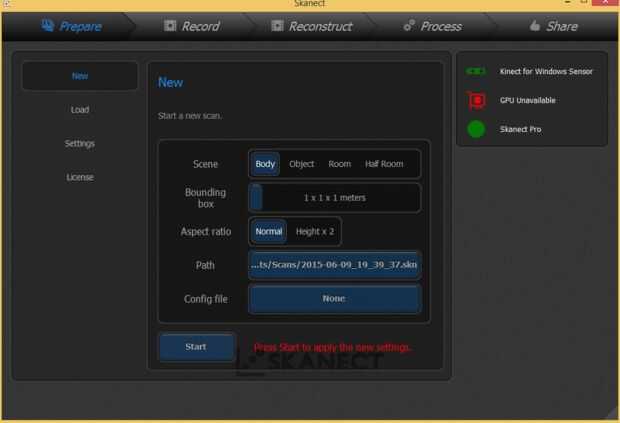
Task: Set aspect ratio to Normal
Action: [x=268, y=231]
